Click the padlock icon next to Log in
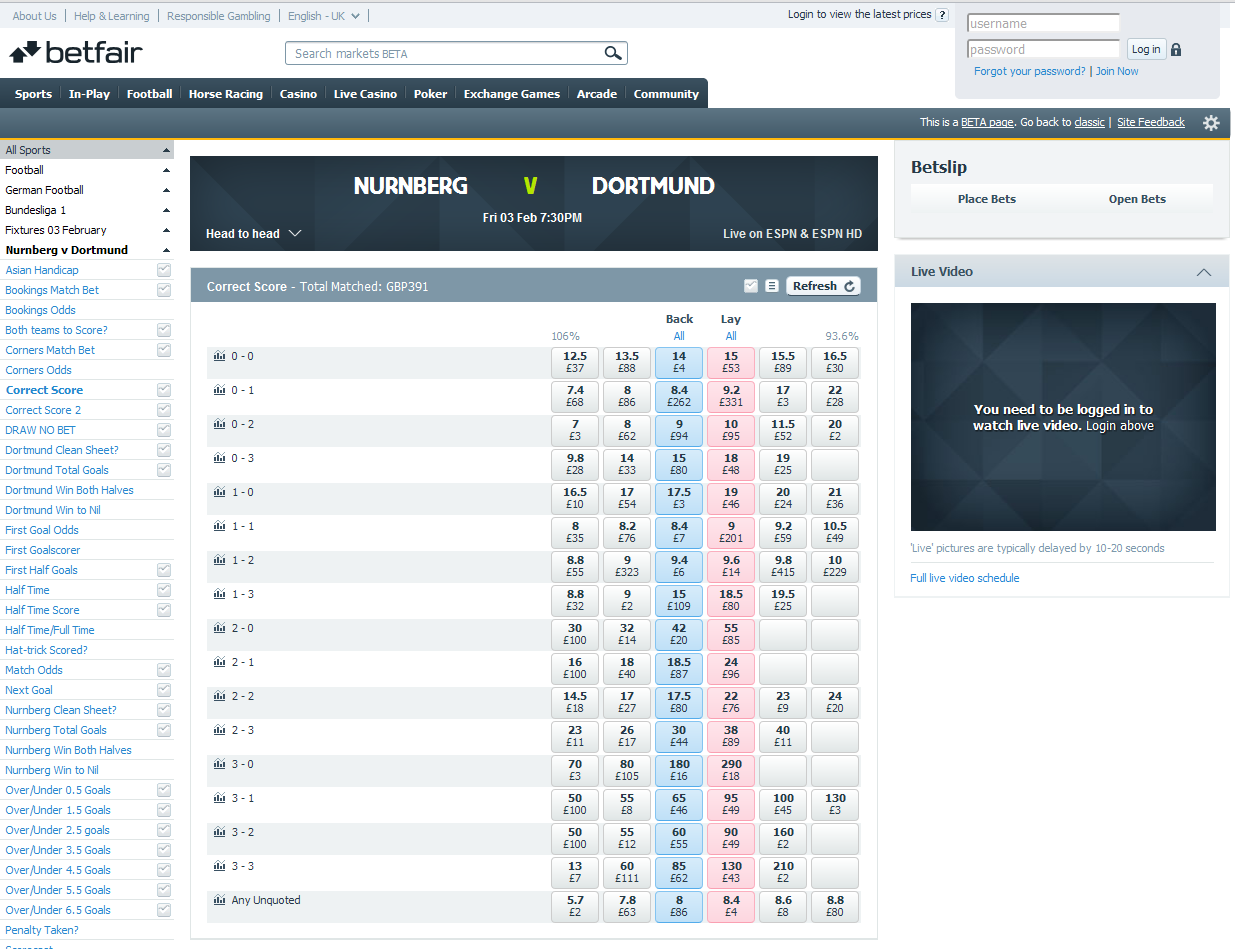1235x949 pixels. (x=1176, y=49)
